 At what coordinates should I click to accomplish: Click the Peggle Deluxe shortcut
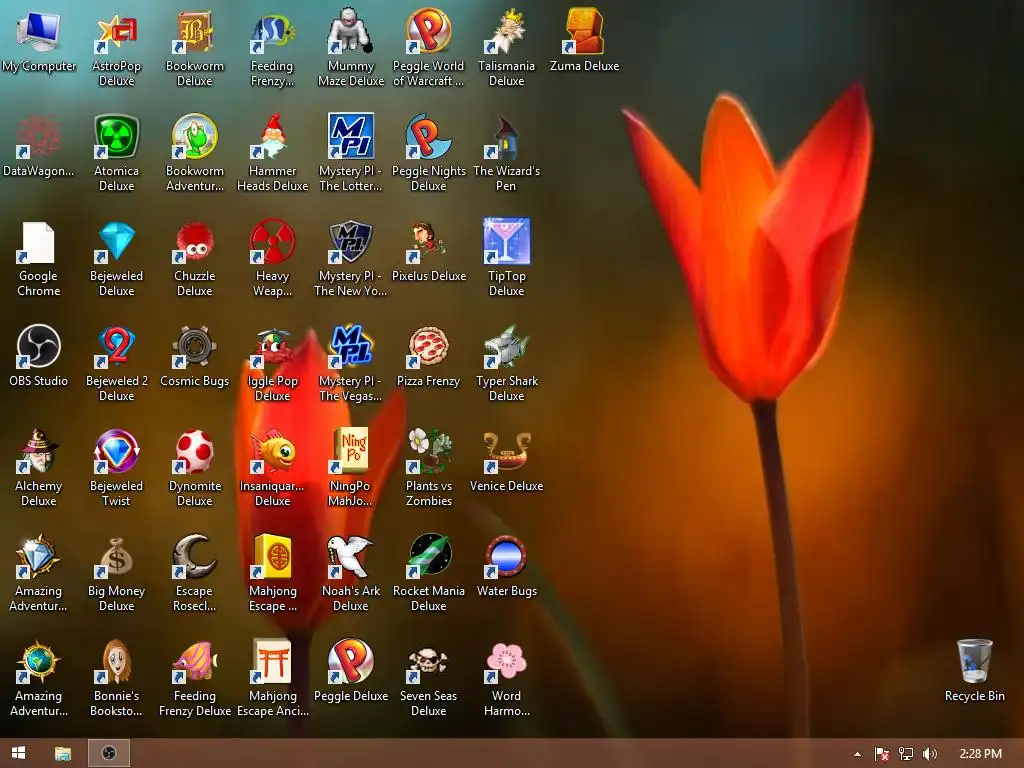point(351,662)
